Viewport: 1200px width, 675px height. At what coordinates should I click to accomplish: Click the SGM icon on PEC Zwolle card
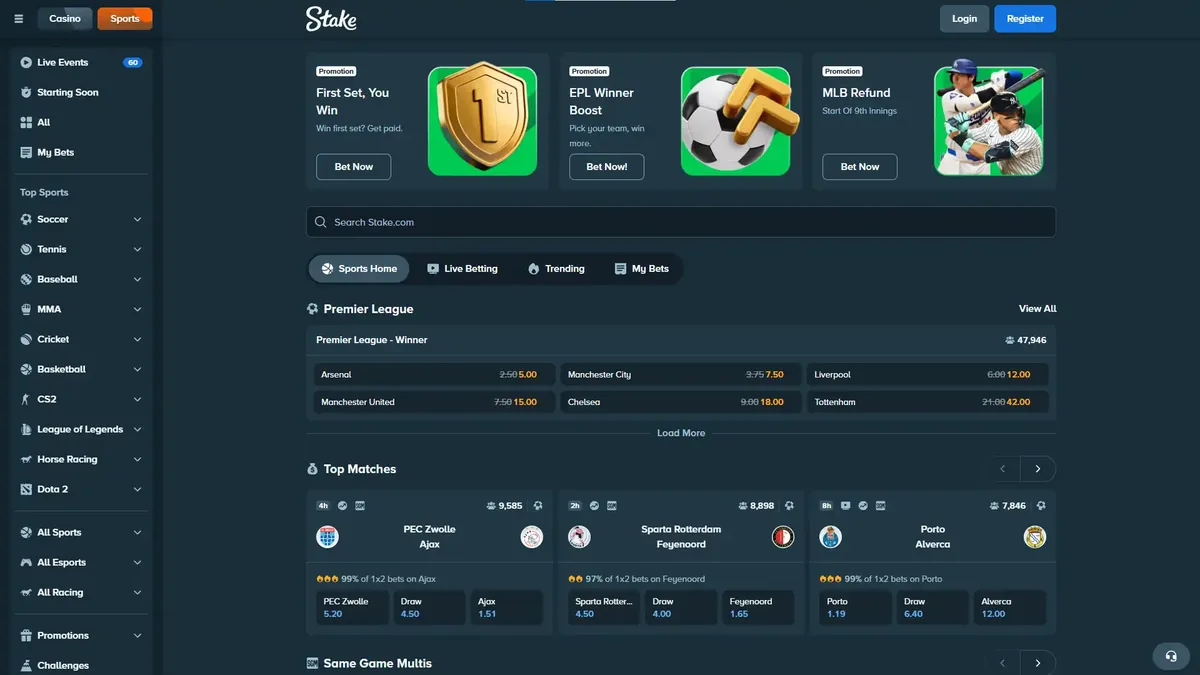360,506
